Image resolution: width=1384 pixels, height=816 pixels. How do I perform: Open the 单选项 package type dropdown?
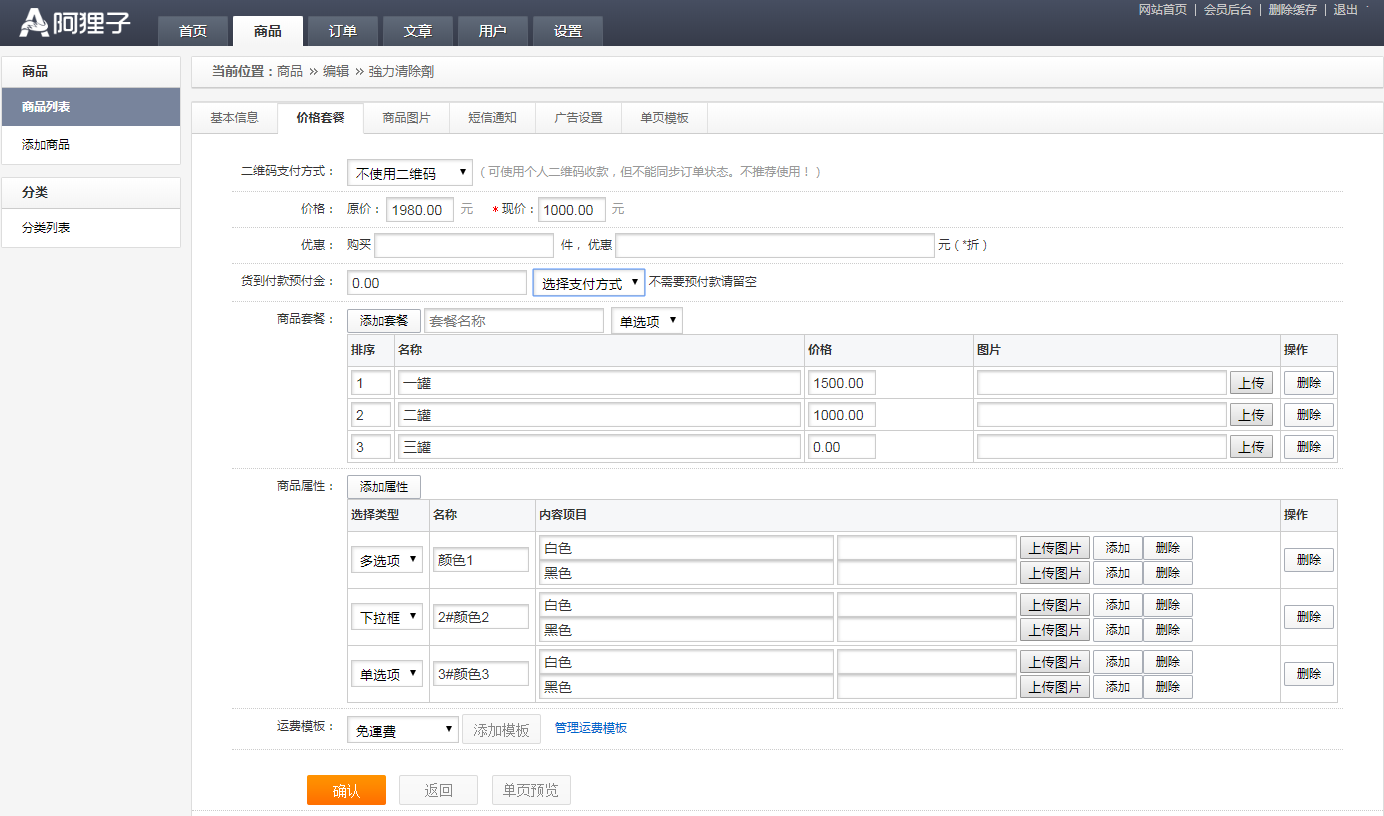[646, 321]
